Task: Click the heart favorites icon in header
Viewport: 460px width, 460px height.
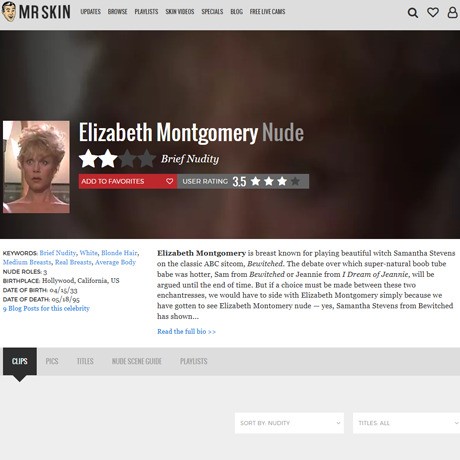Action: click(x=433, y=12)
